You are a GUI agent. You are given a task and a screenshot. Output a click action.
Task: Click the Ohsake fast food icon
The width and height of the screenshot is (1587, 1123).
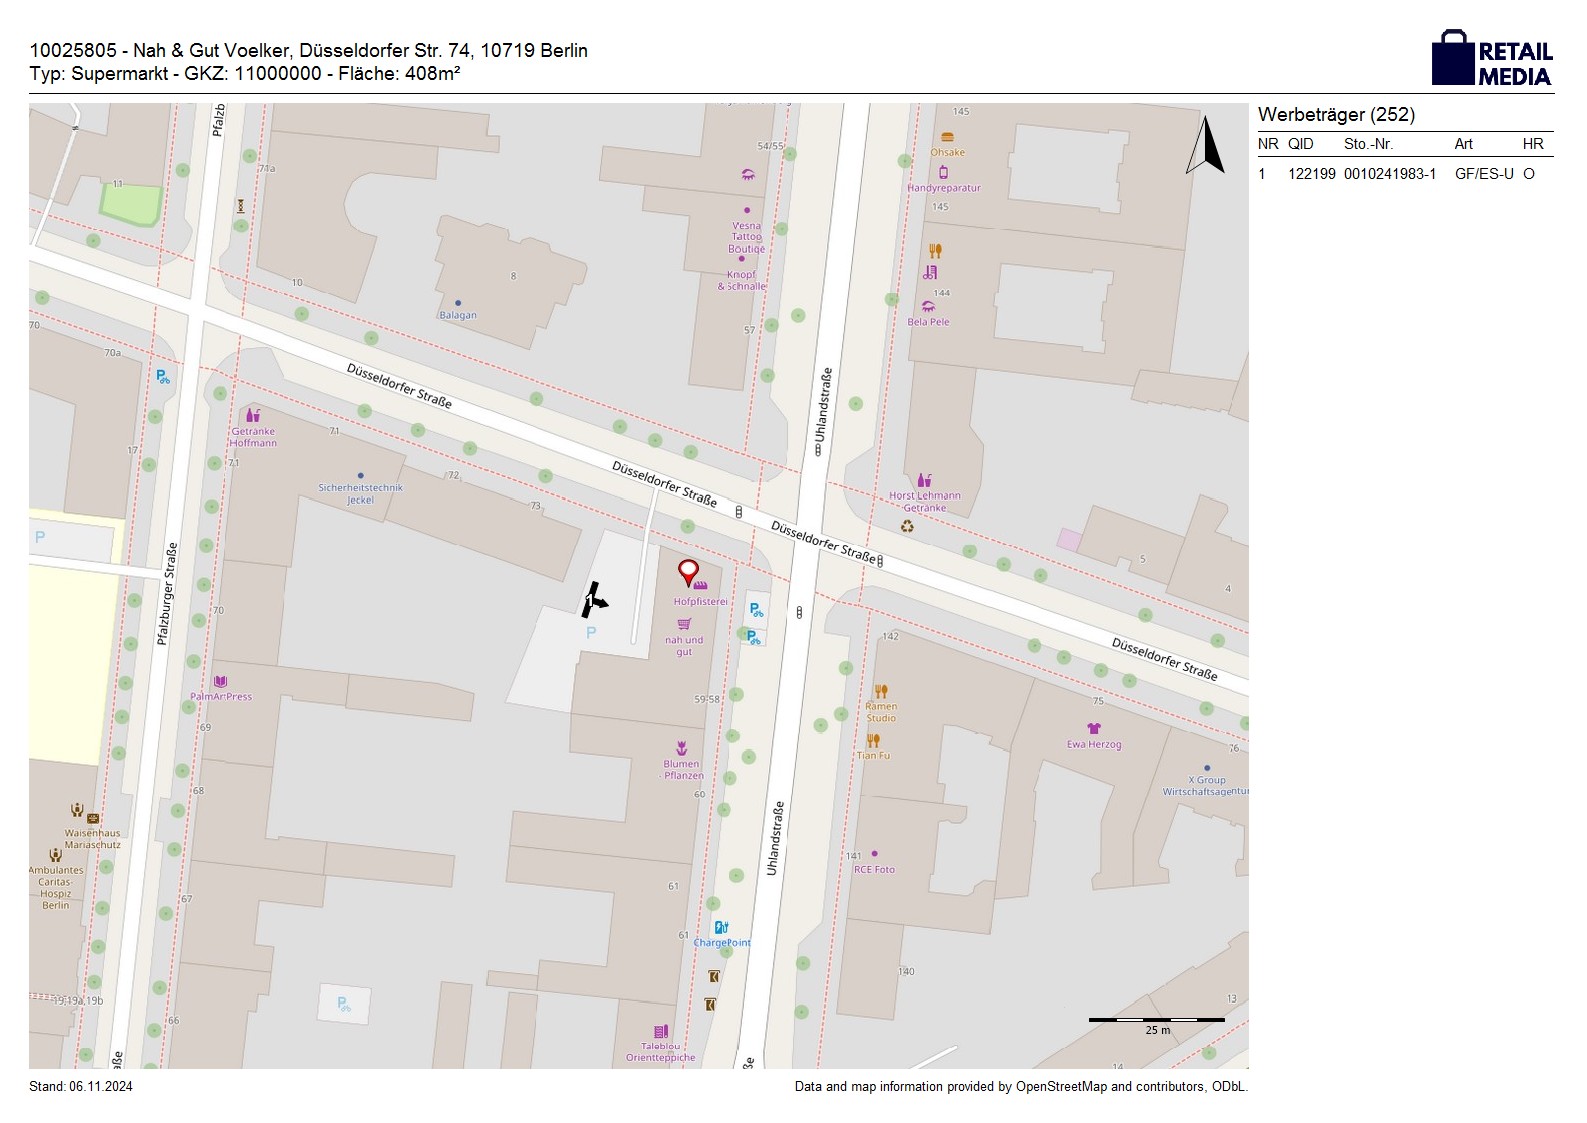pyautogui.click(x=947, y=137)
